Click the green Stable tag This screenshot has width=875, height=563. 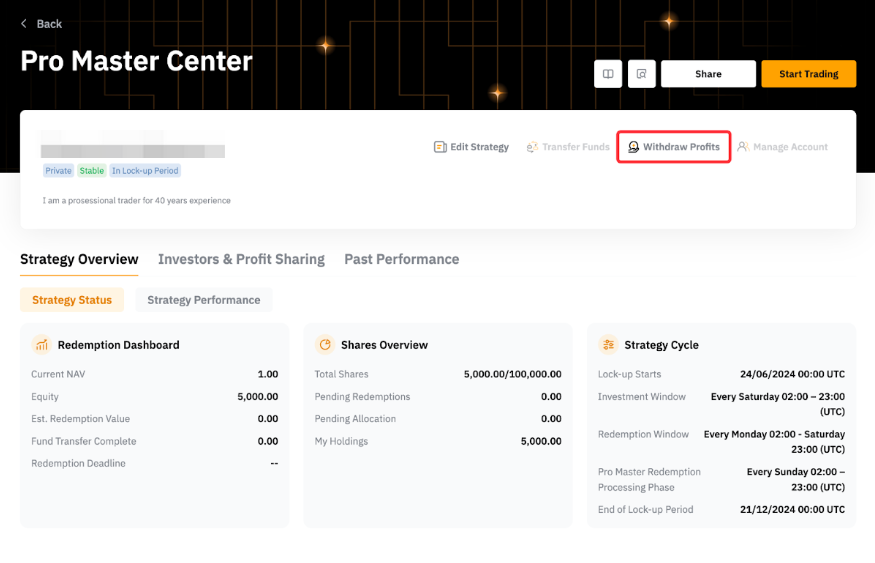click(x=92, y=171)
